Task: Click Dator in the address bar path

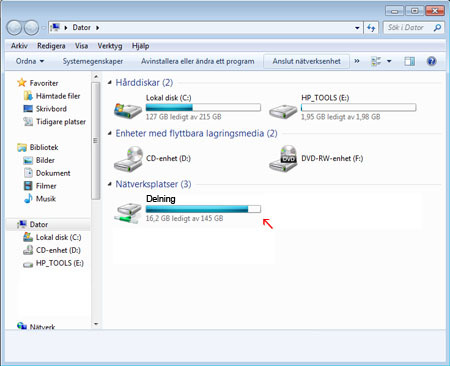Action: coord(82,28)
